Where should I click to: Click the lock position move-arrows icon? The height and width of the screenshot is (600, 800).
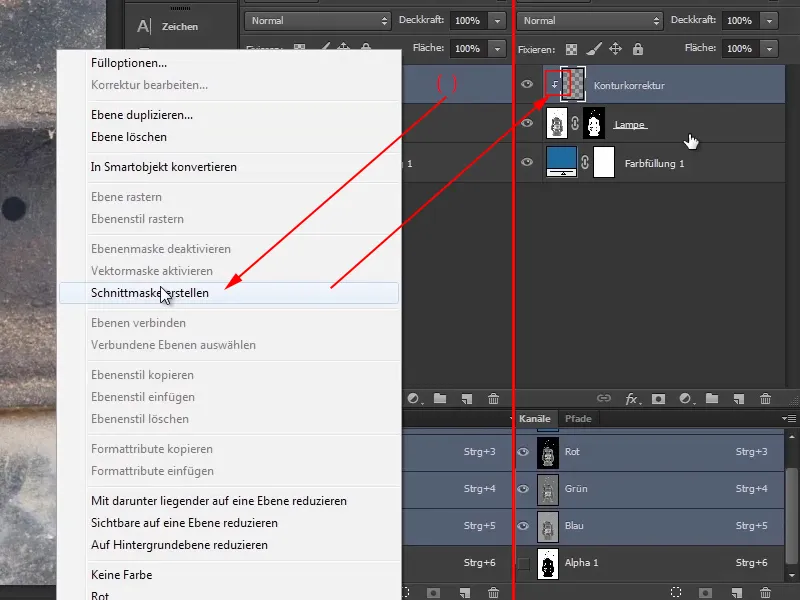tap(615, 49)
